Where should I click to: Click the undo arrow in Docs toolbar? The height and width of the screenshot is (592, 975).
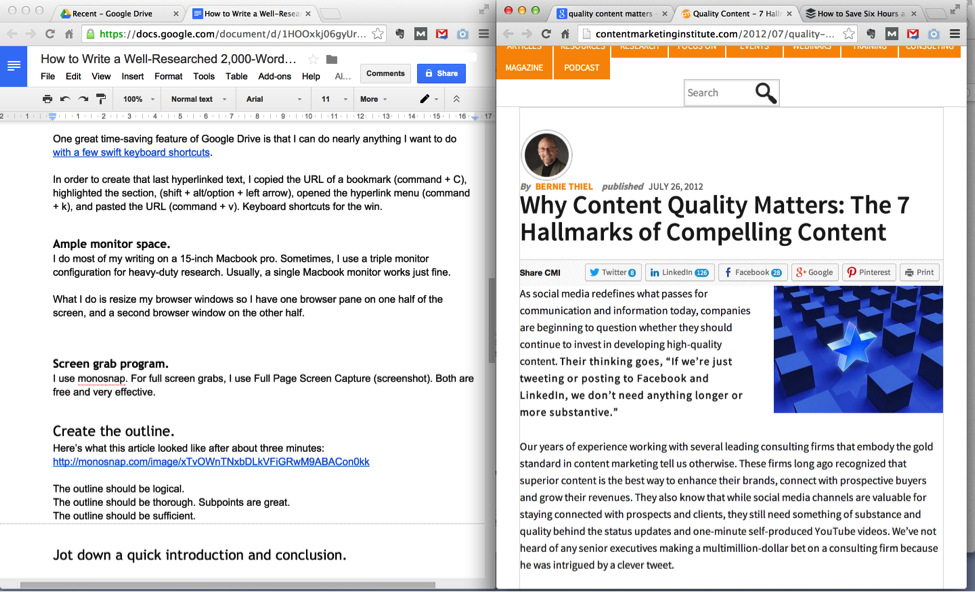click(x=65, y=99)
